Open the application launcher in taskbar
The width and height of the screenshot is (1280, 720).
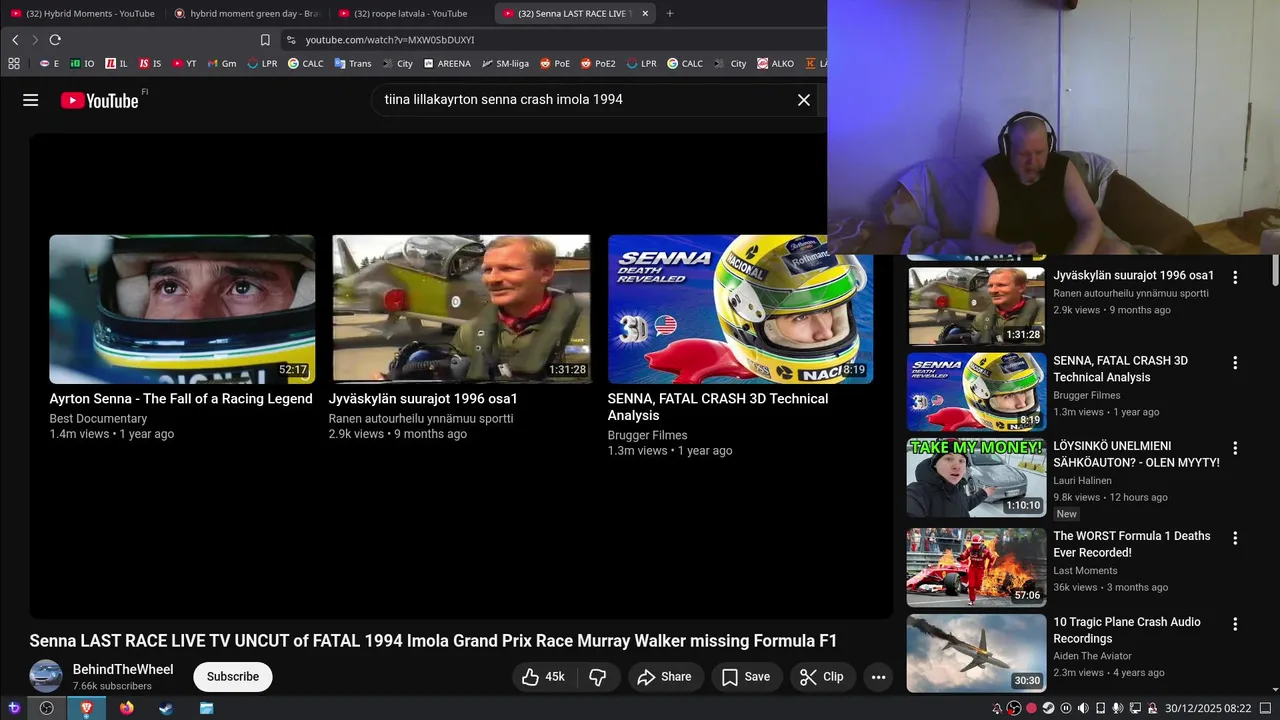[14, 708]
